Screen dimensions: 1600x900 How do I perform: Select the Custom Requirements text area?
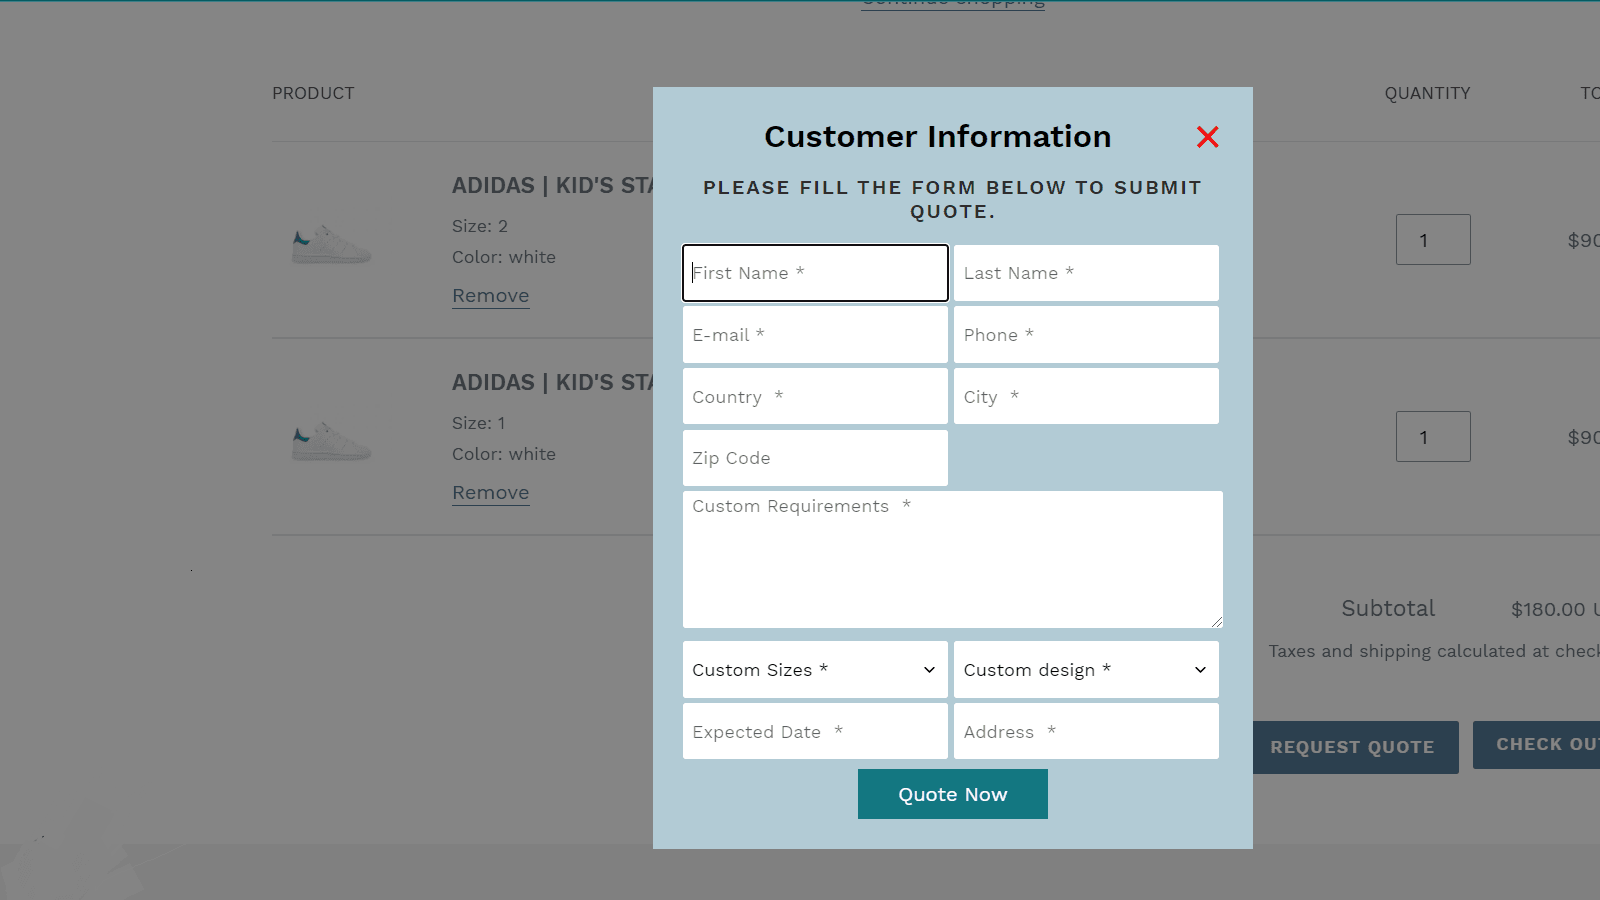pos(952,558)
